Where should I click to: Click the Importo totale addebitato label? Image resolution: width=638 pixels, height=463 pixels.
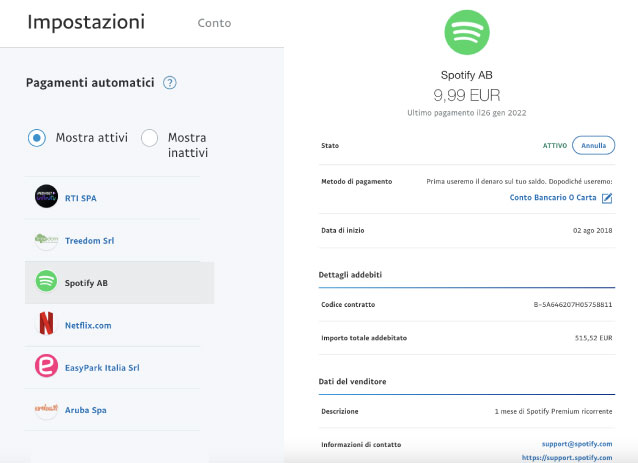364,338
